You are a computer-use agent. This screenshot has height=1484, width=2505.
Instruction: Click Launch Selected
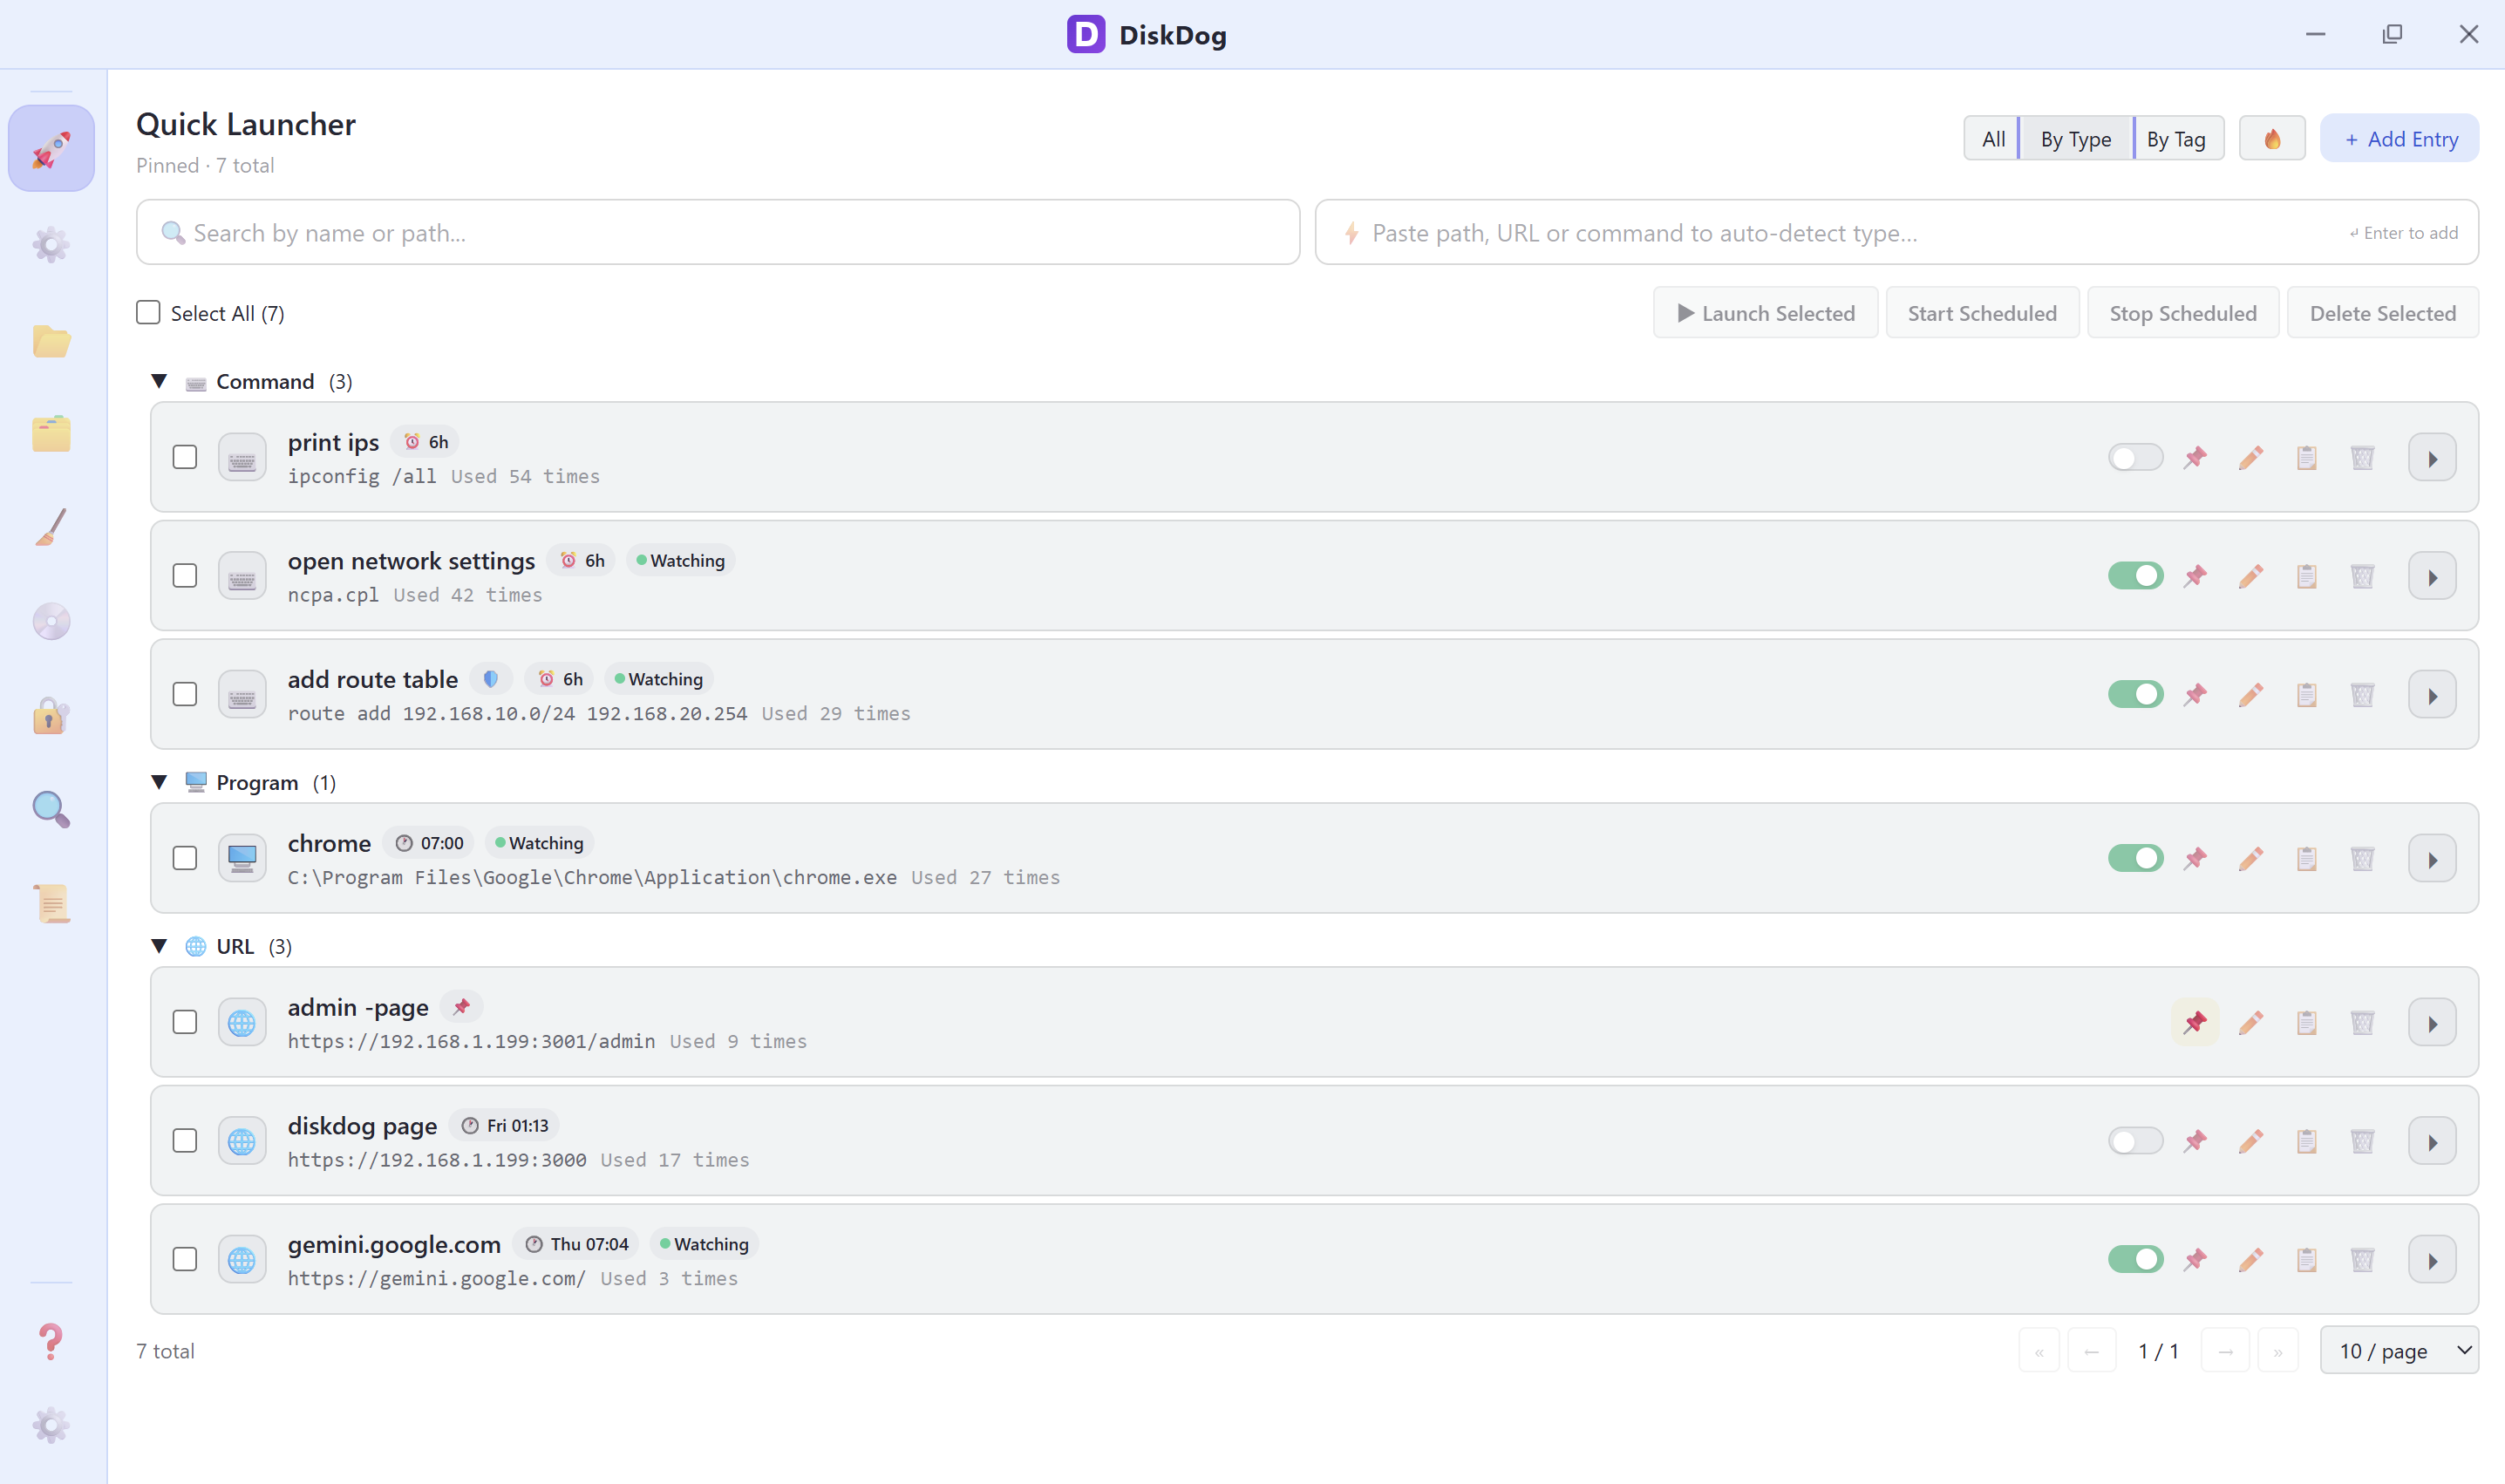(1765, 313)
